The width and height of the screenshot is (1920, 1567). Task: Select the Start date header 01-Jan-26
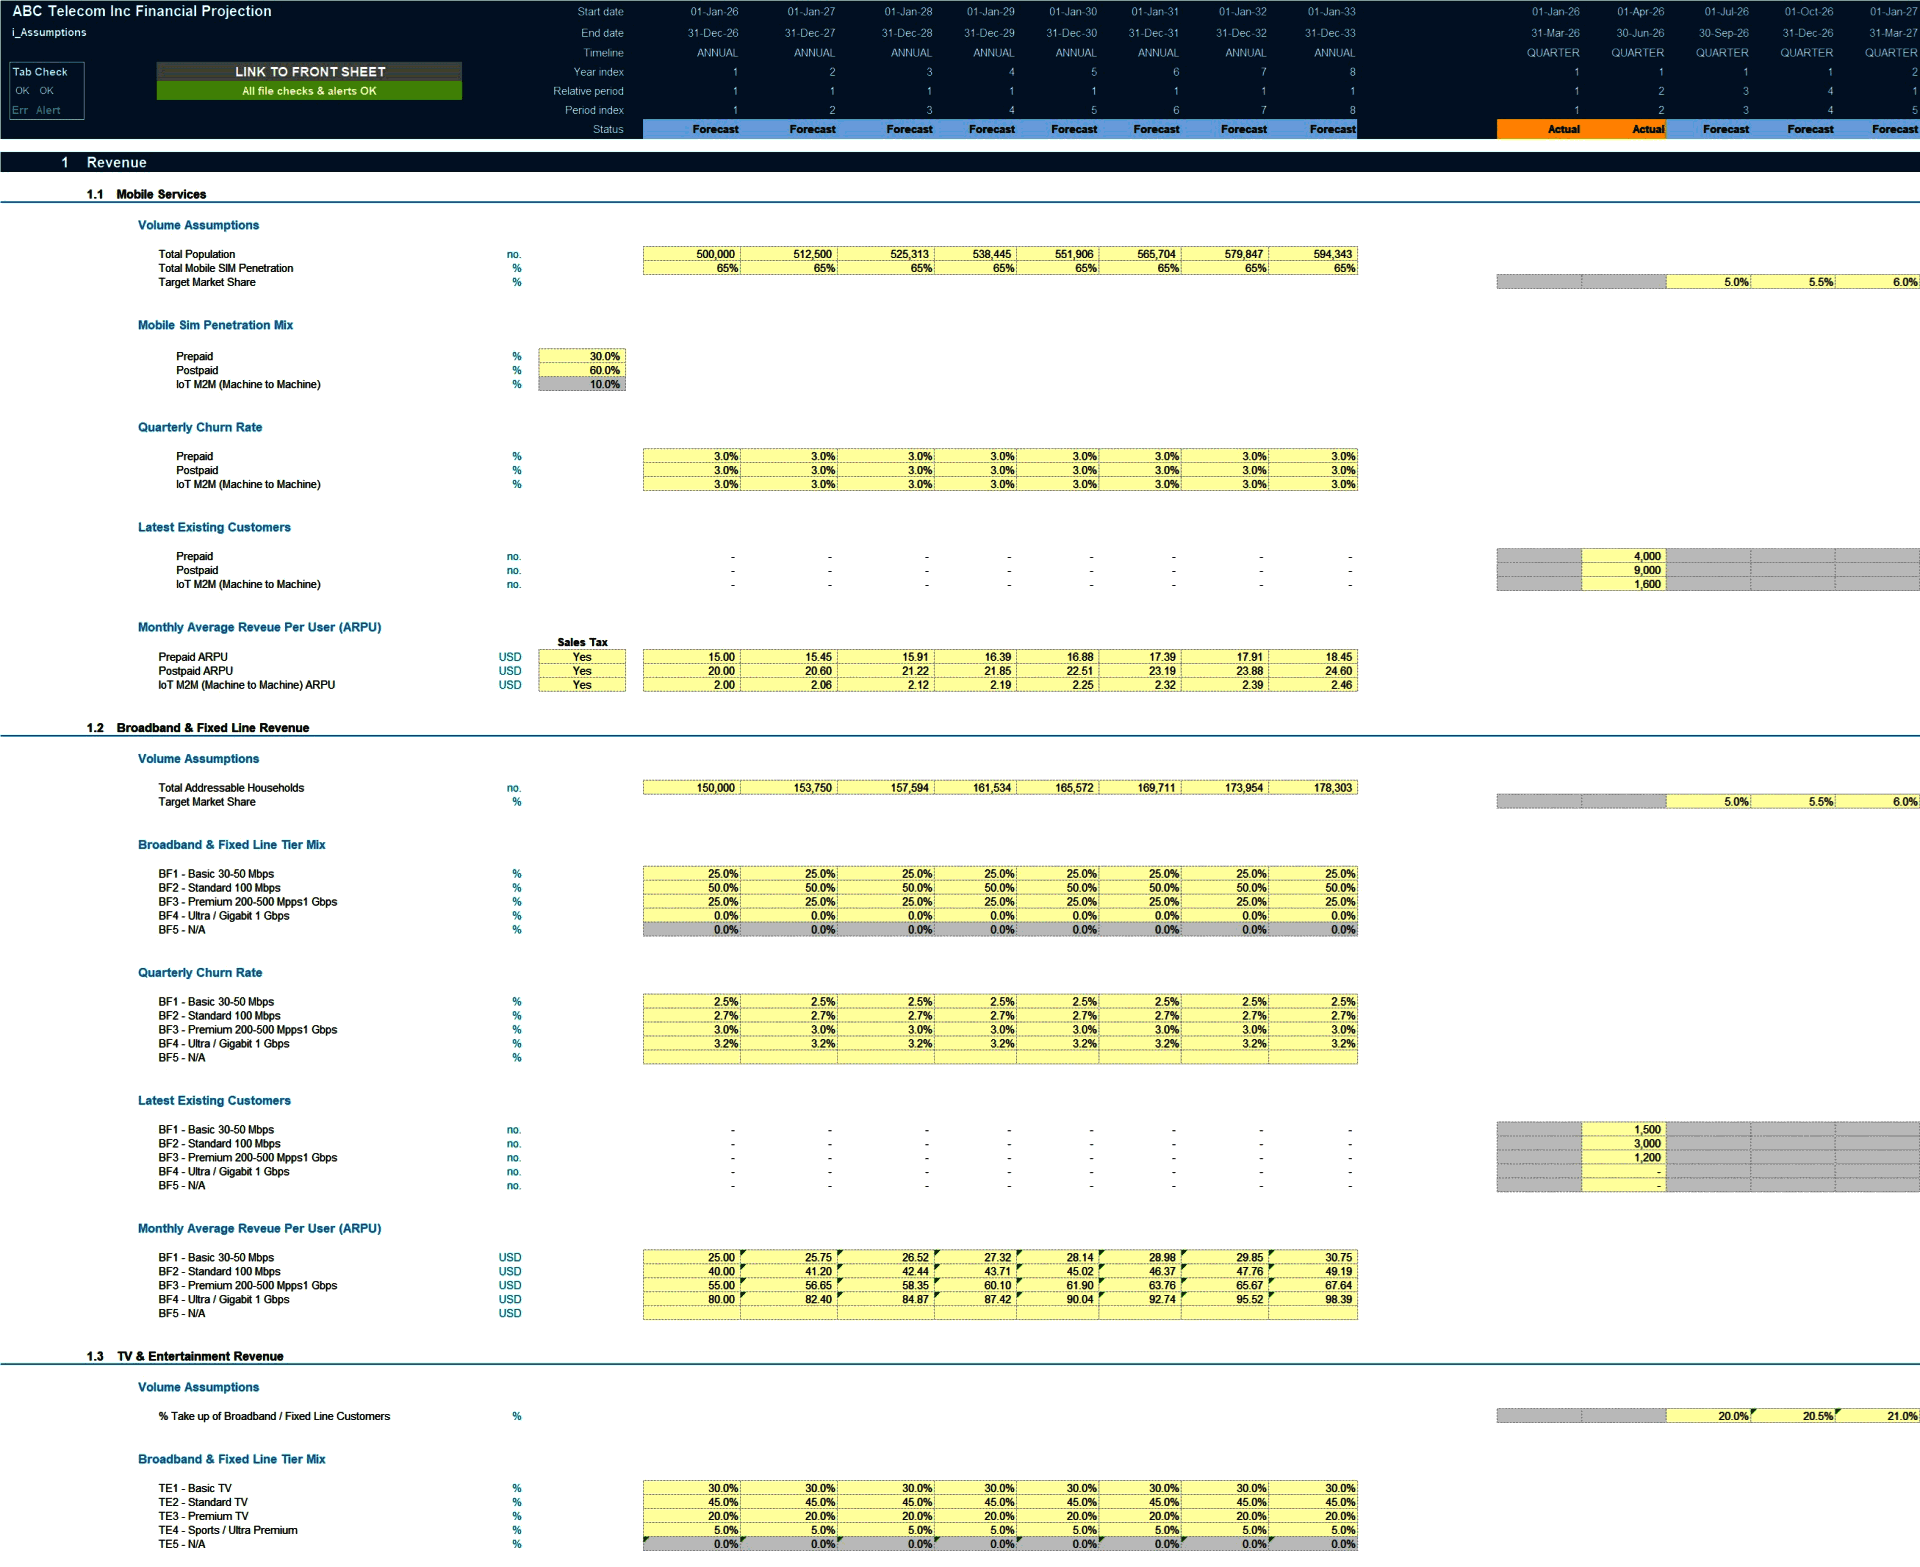point(713,12)
